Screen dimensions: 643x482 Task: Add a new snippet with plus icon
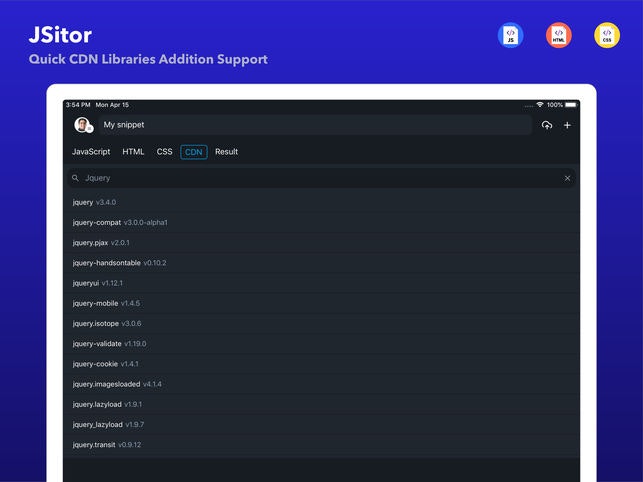[x=567, y=125]
